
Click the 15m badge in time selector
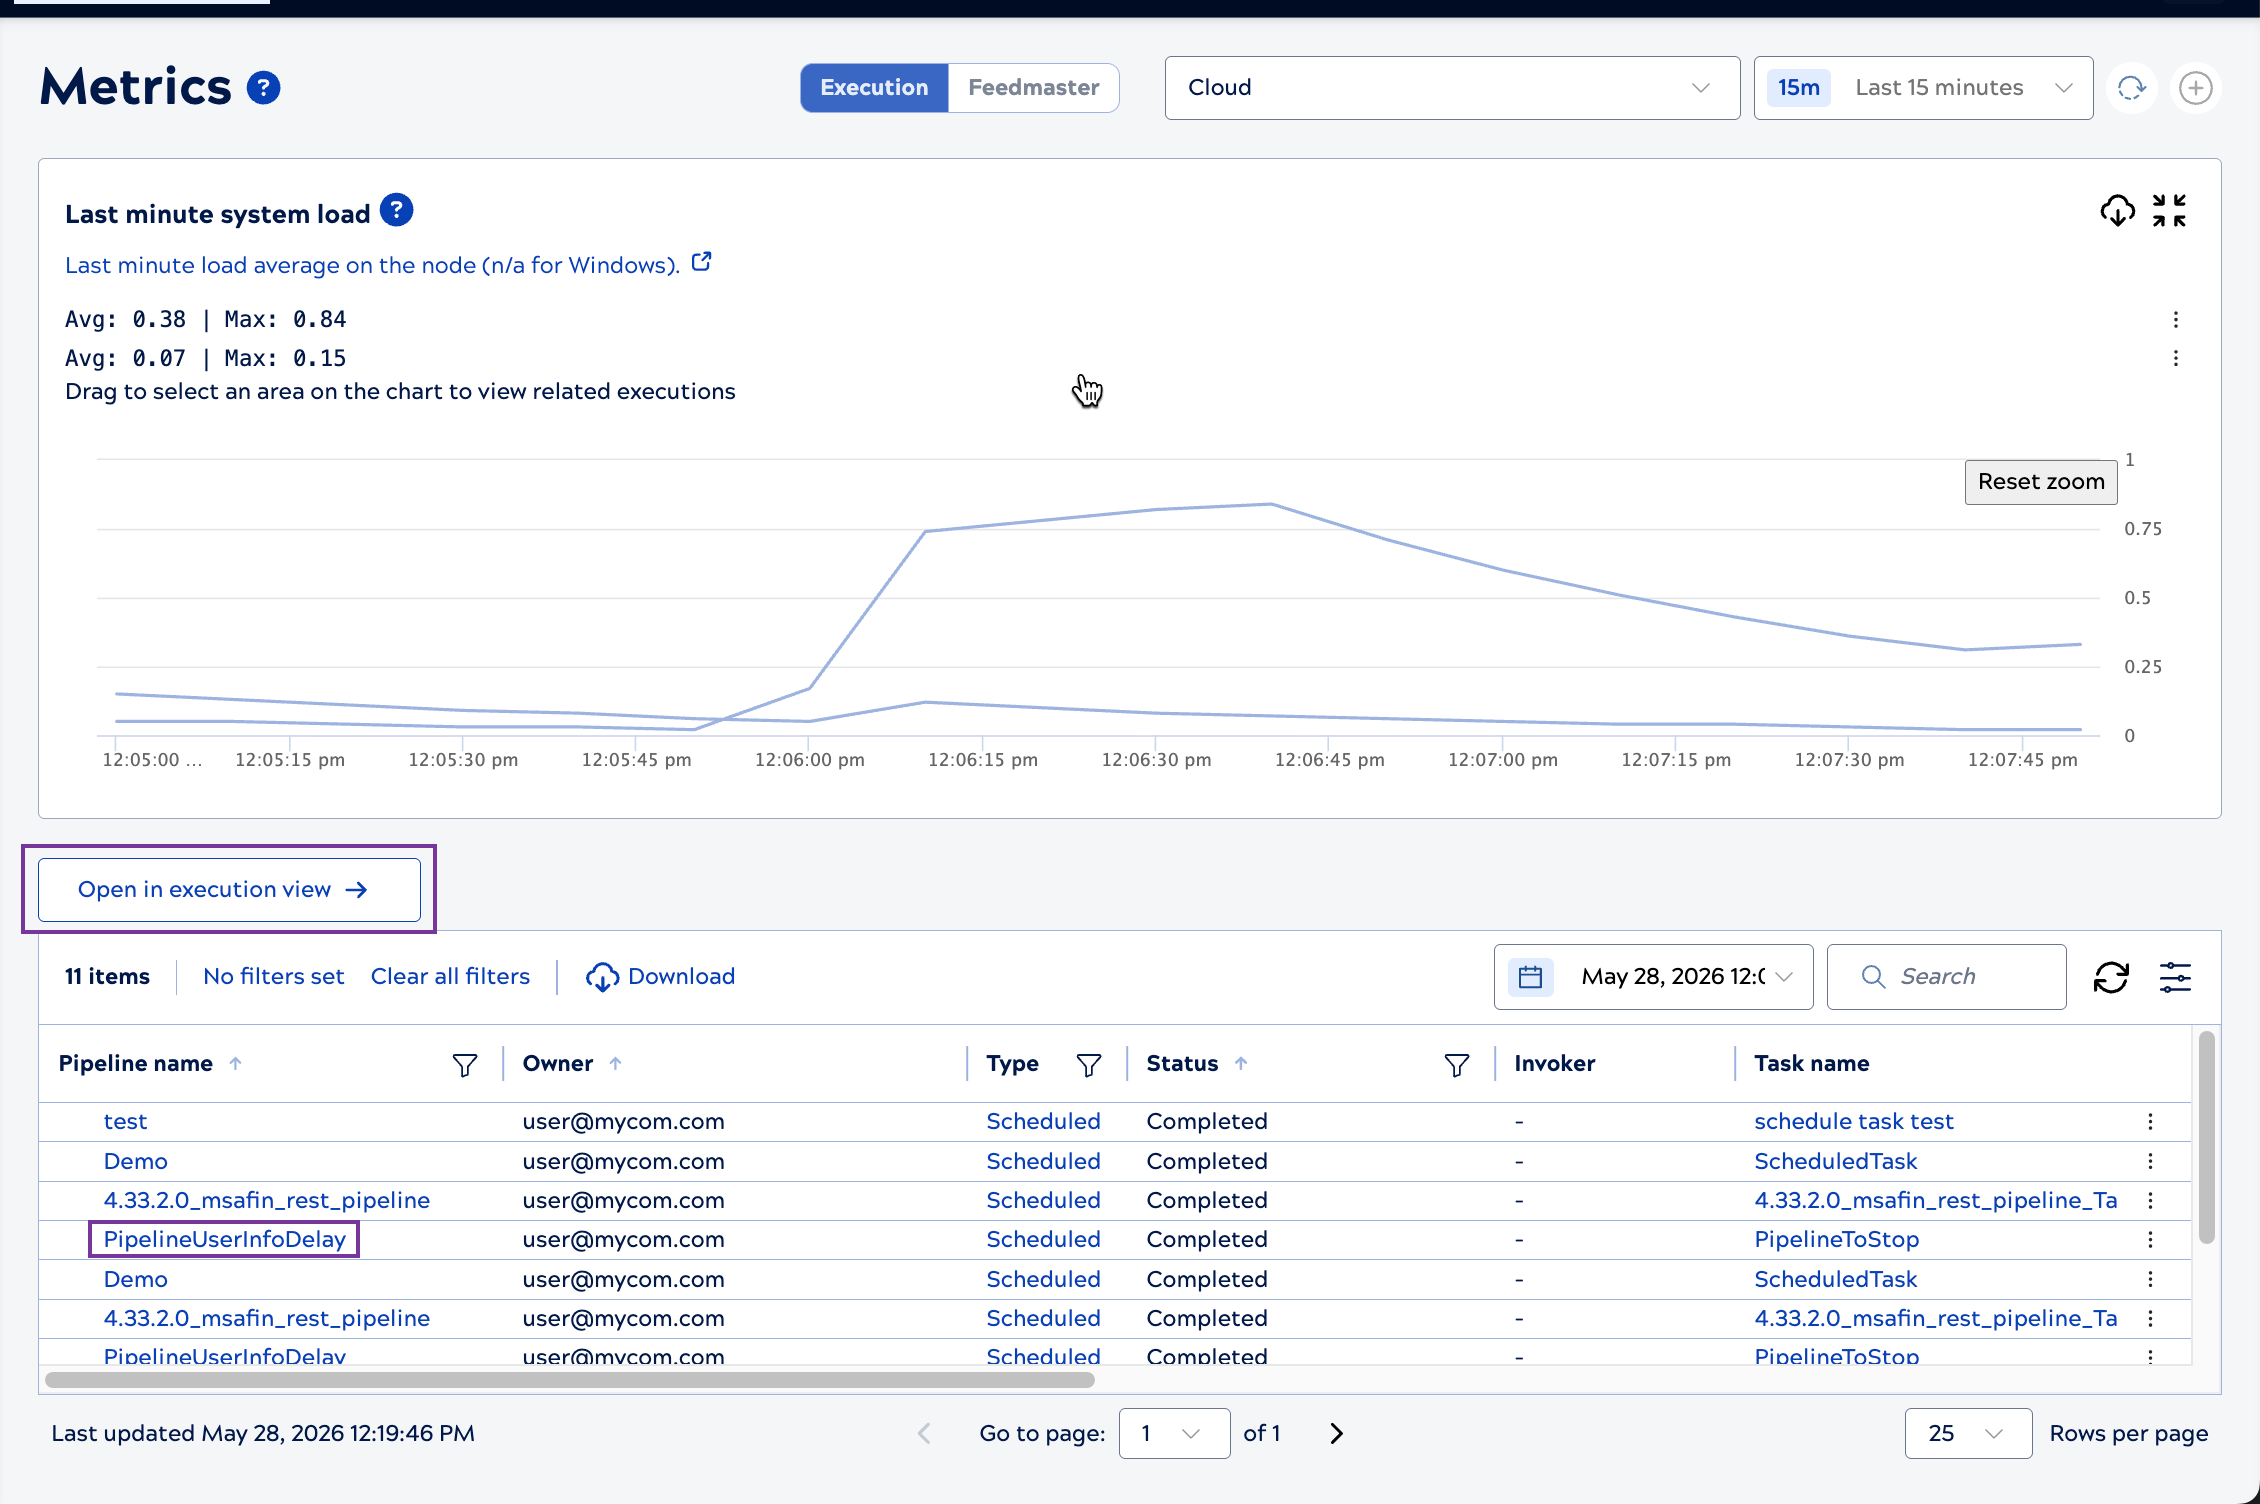click(x=1798, y=88)
